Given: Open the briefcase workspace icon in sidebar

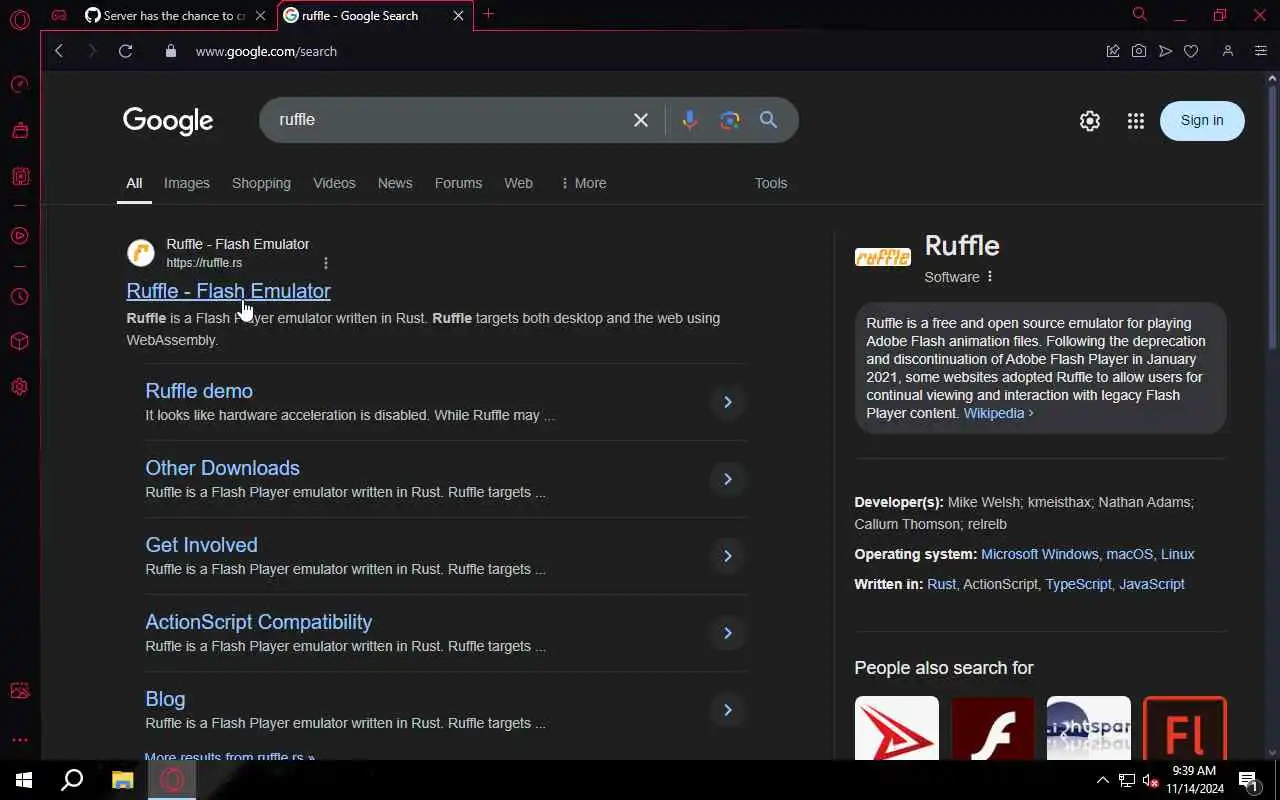Looking at the screenshot, I should 19,130.
